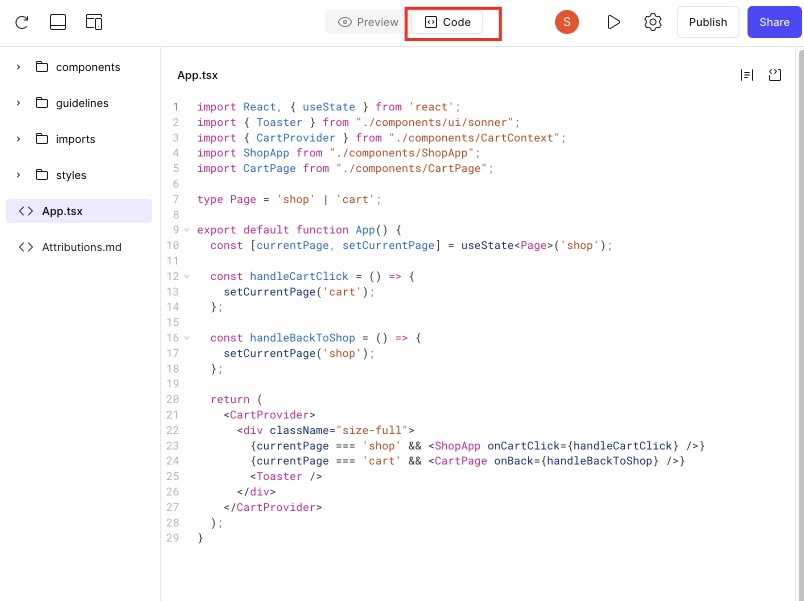Click the user avatar labeled S
This screenshot has height=601, width=804.
coord(567,22)
